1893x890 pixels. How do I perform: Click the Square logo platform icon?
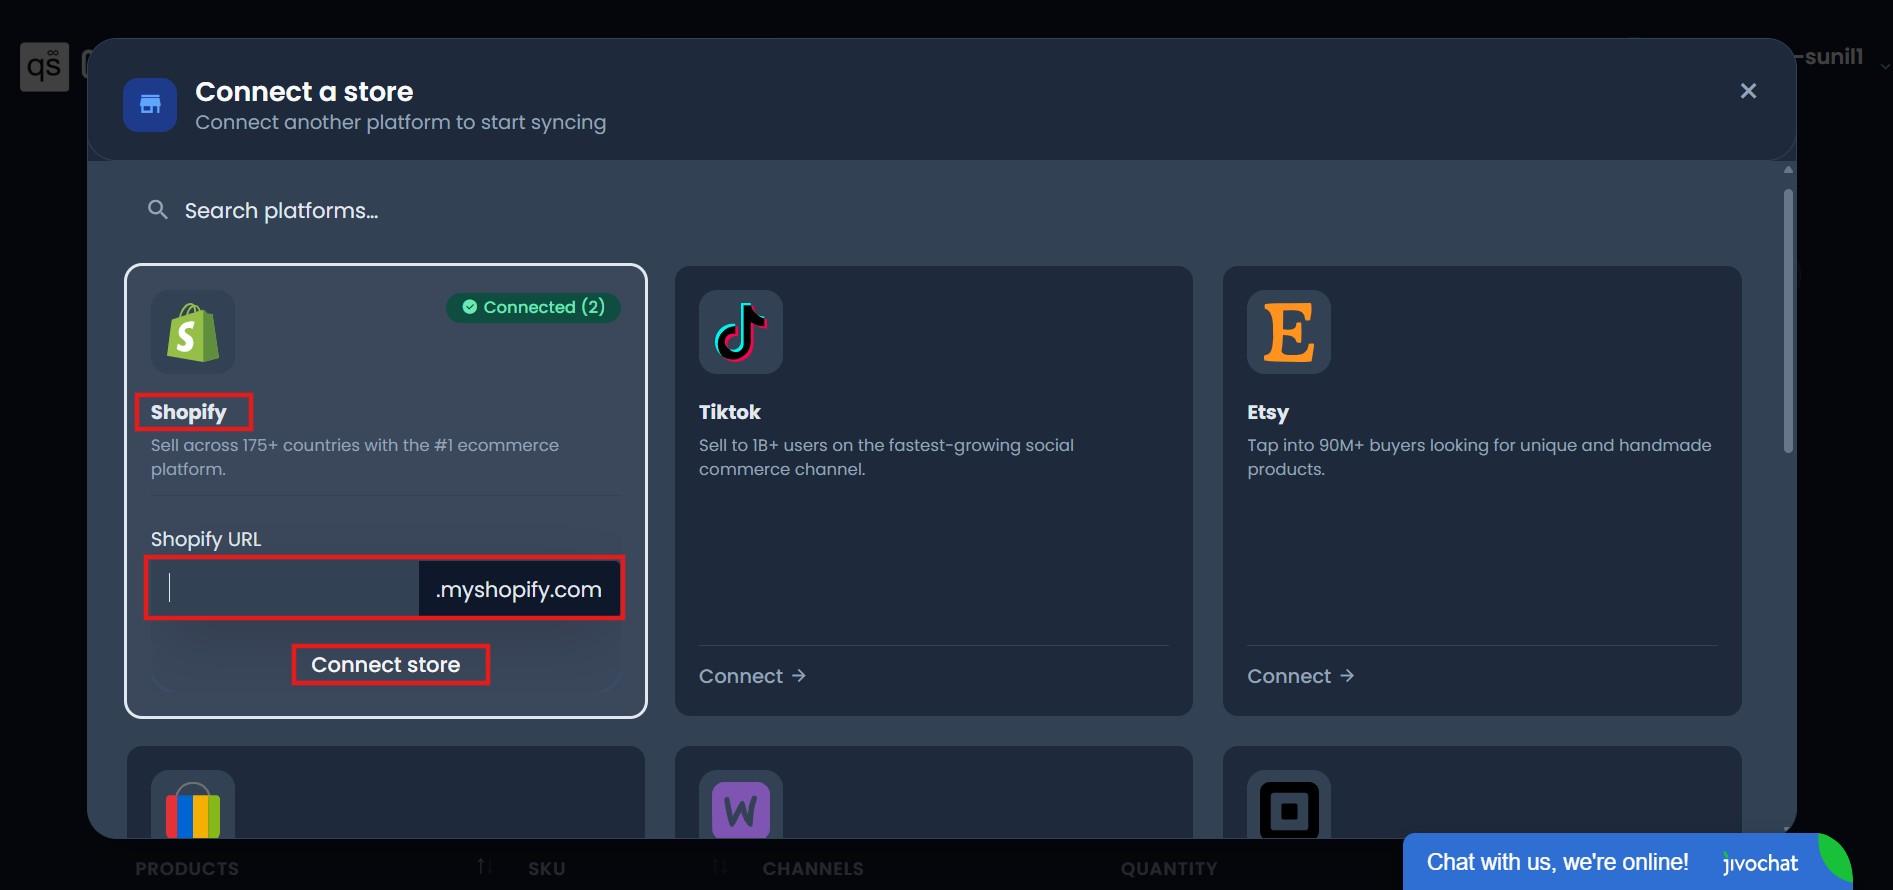point(1289,806)
